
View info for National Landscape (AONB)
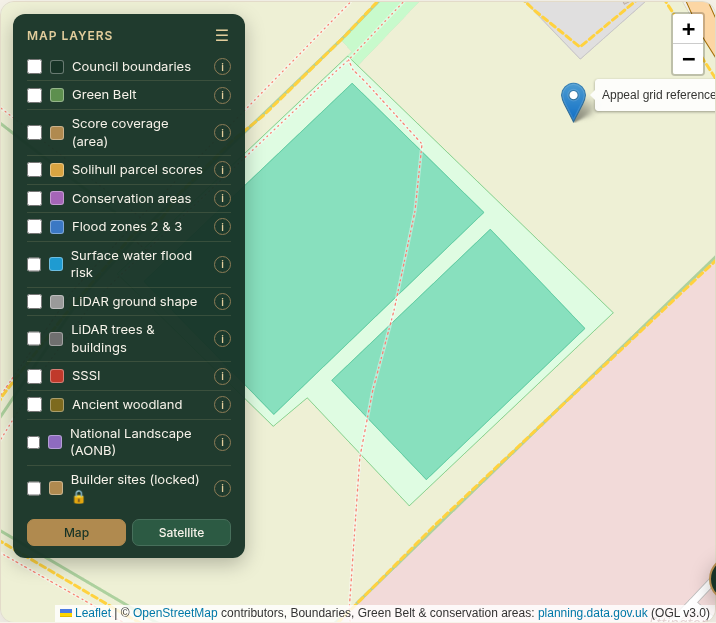pos(222,442)
